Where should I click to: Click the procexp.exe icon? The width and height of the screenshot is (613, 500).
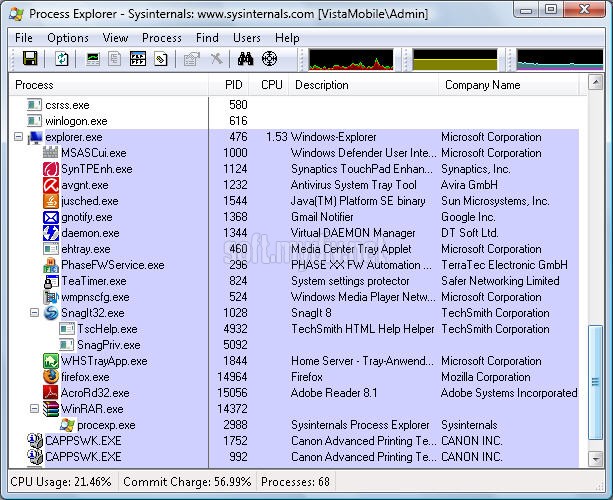[x=67, y=425]
